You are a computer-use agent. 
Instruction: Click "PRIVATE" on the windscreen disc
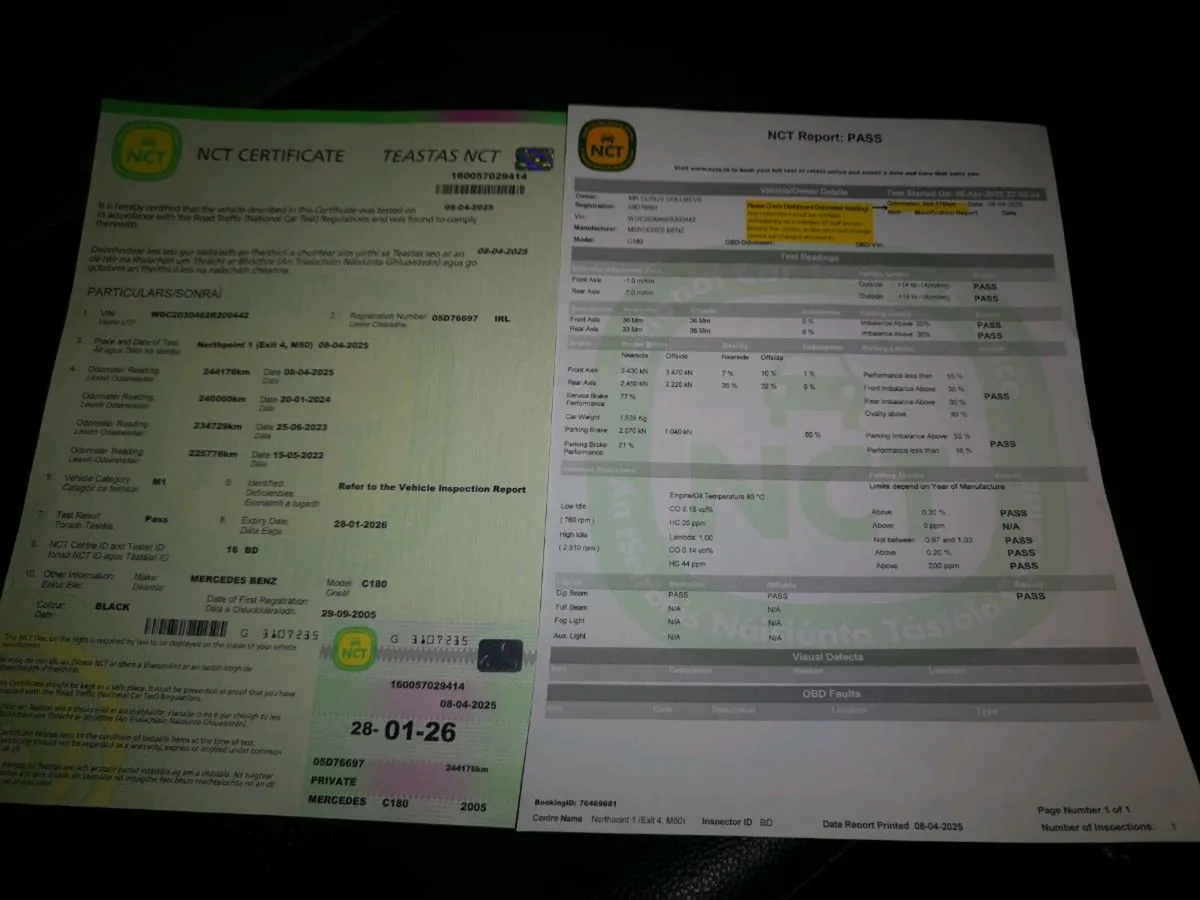[x=334, y=780]
